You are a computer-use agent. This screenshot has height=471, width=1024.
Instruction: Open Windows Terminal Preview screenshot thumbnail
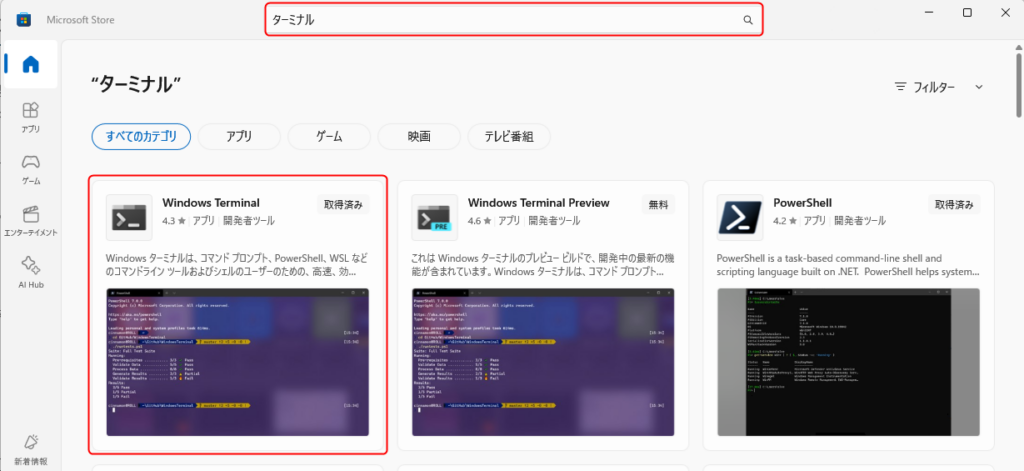pos(543,362)
